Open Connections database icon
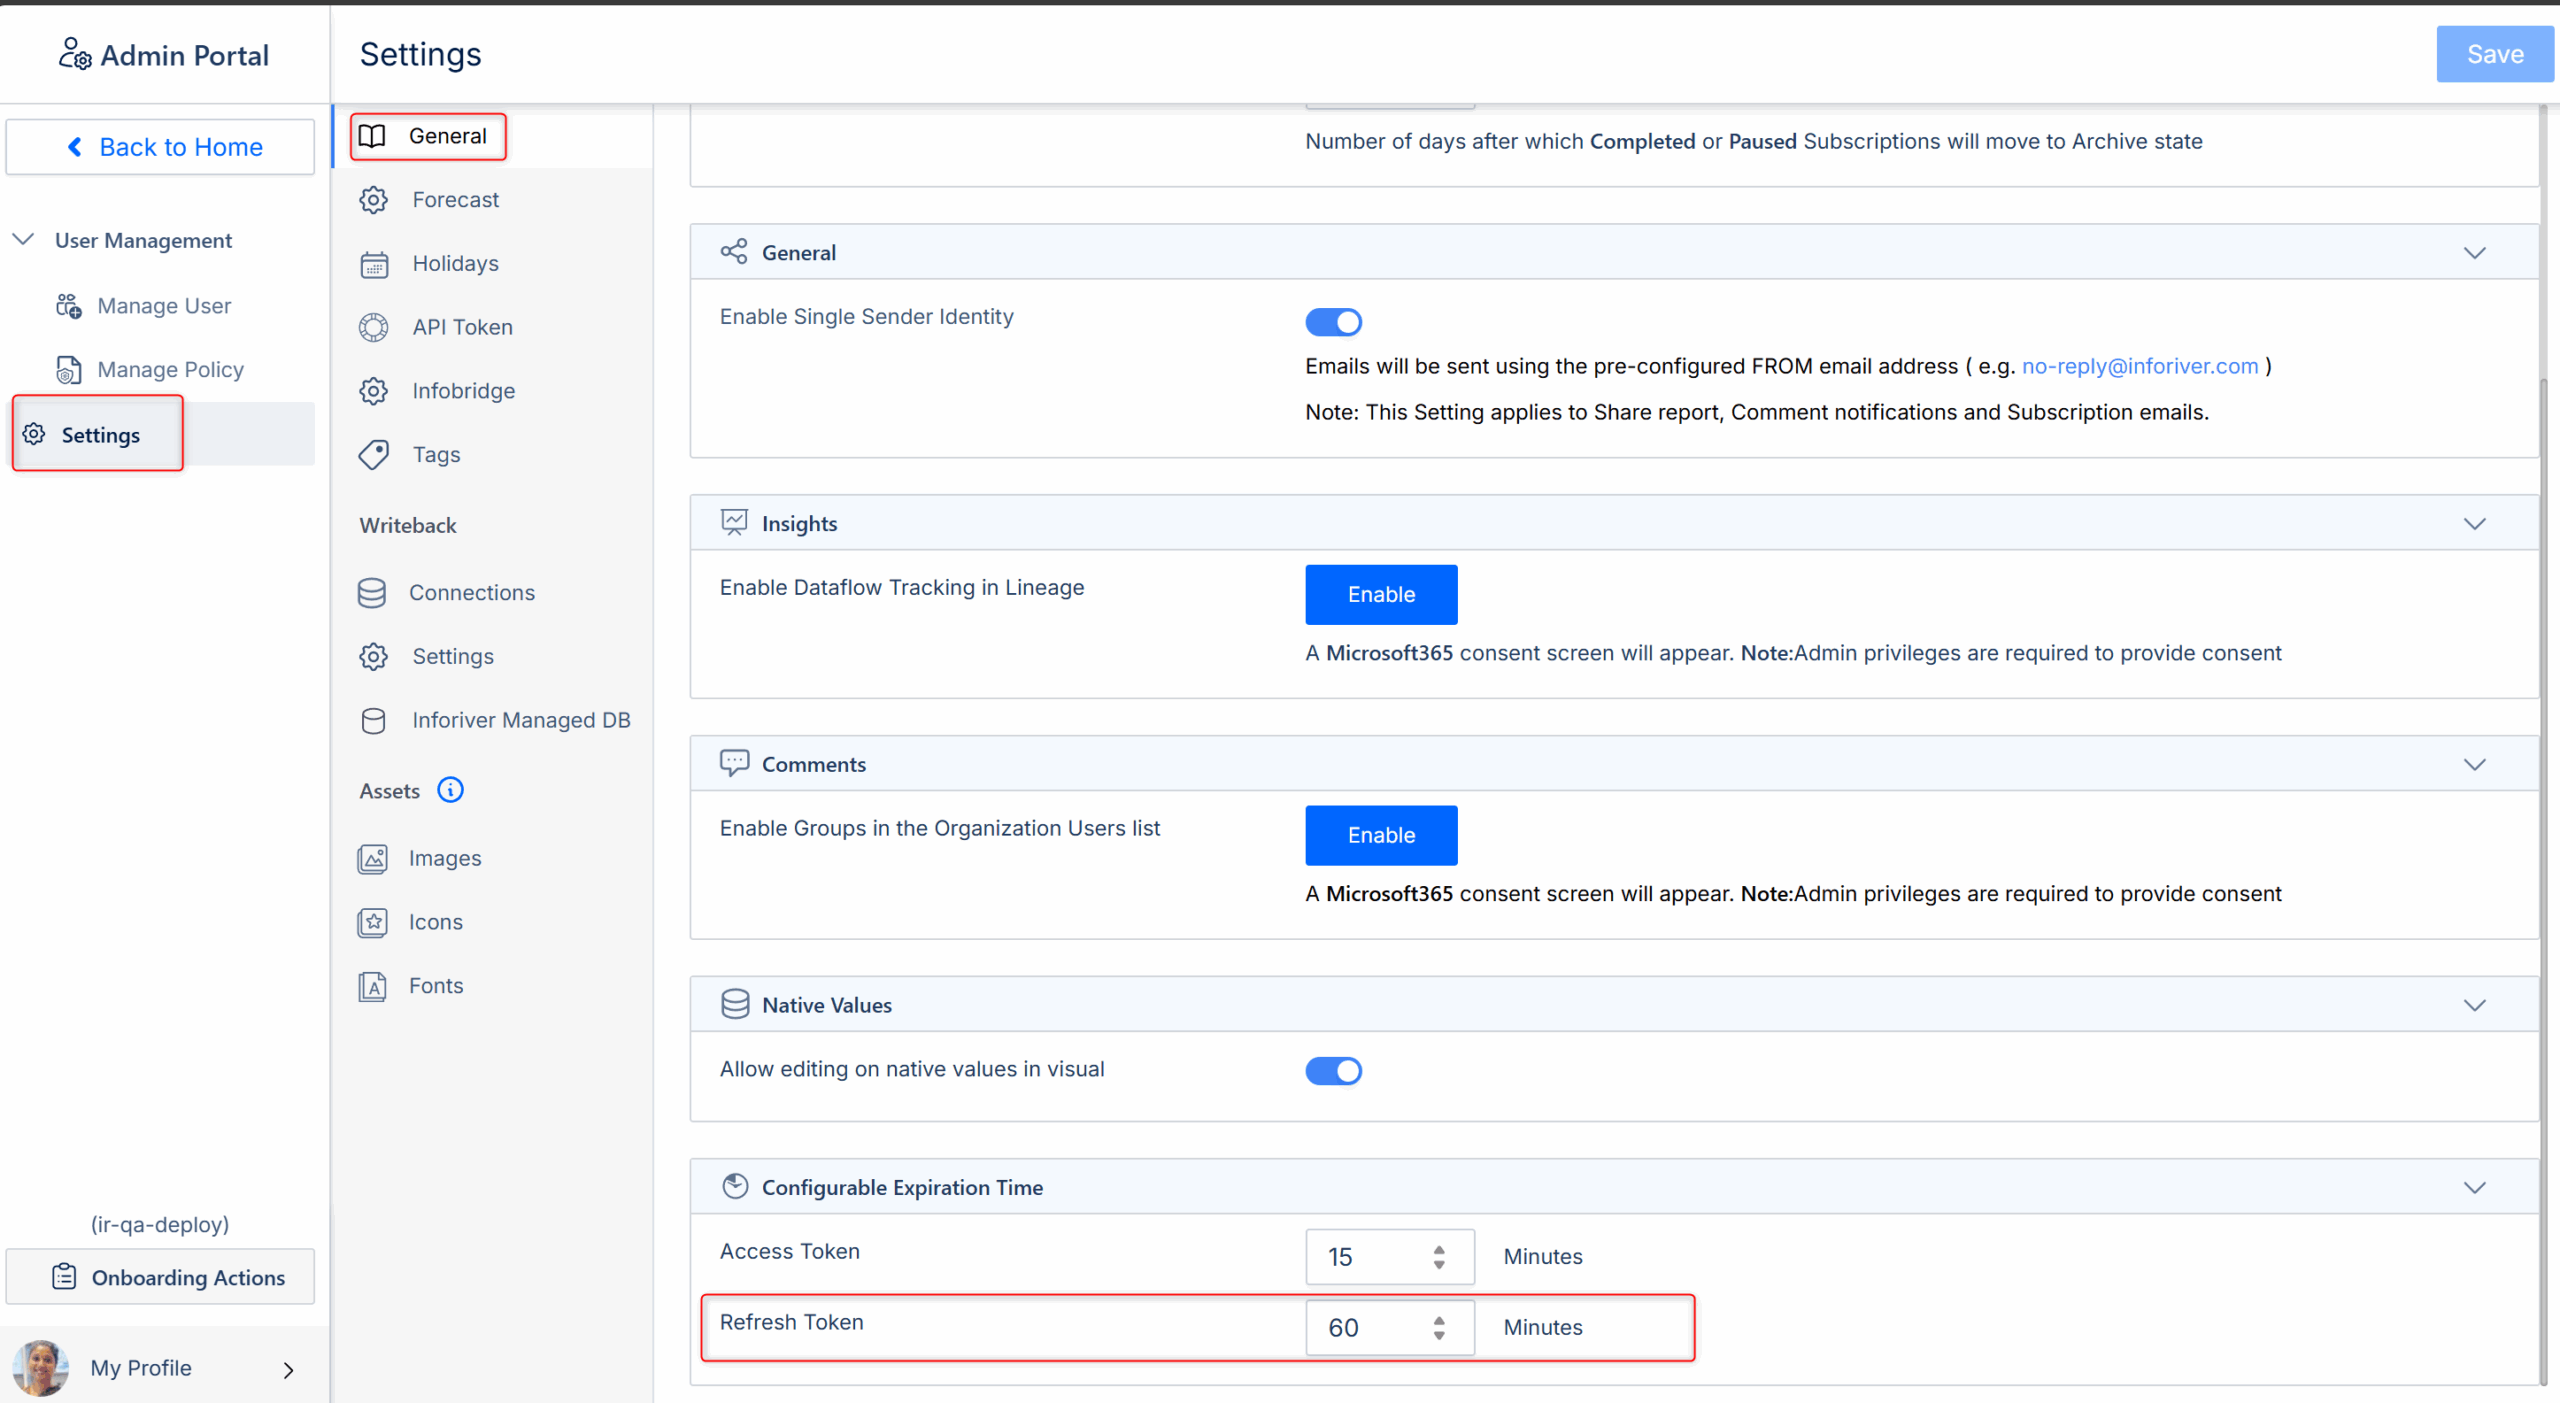The height and width of the screenshot is (1403, 2560). tap(372, 592)
